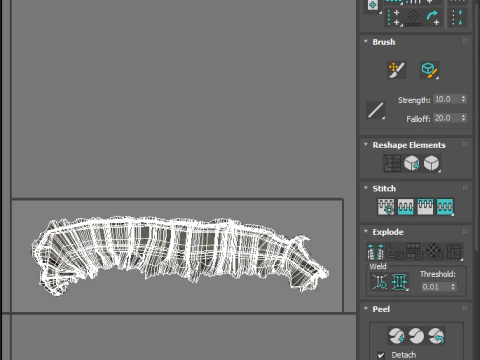
Task: Click the Peel rollout drag handle
Action: tap(465, 308)
